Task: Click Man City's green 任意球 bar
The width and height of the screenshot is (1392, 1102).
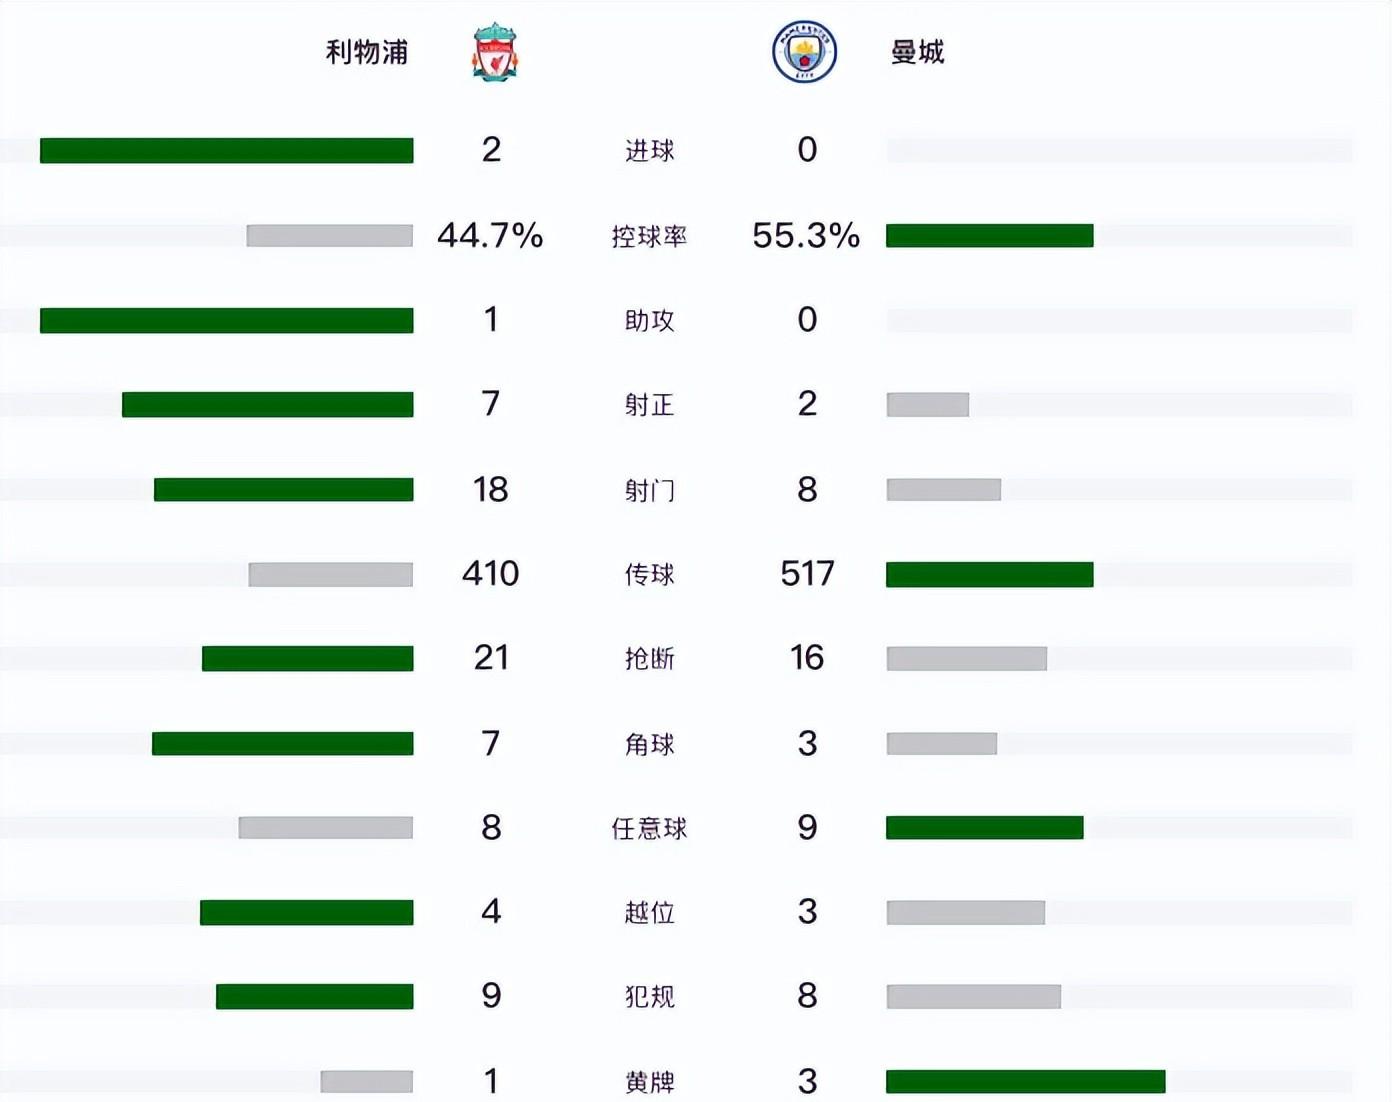Action: (x=984, y=828)
